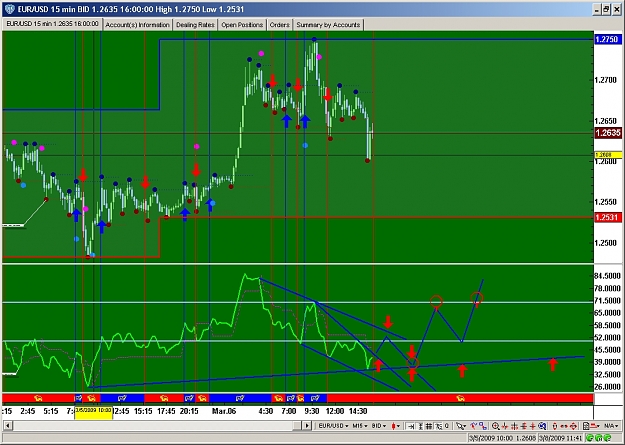Click the yellow 1.2608 price marker on axis
This screenshot has width=625, height=445.
click(608, 155)
